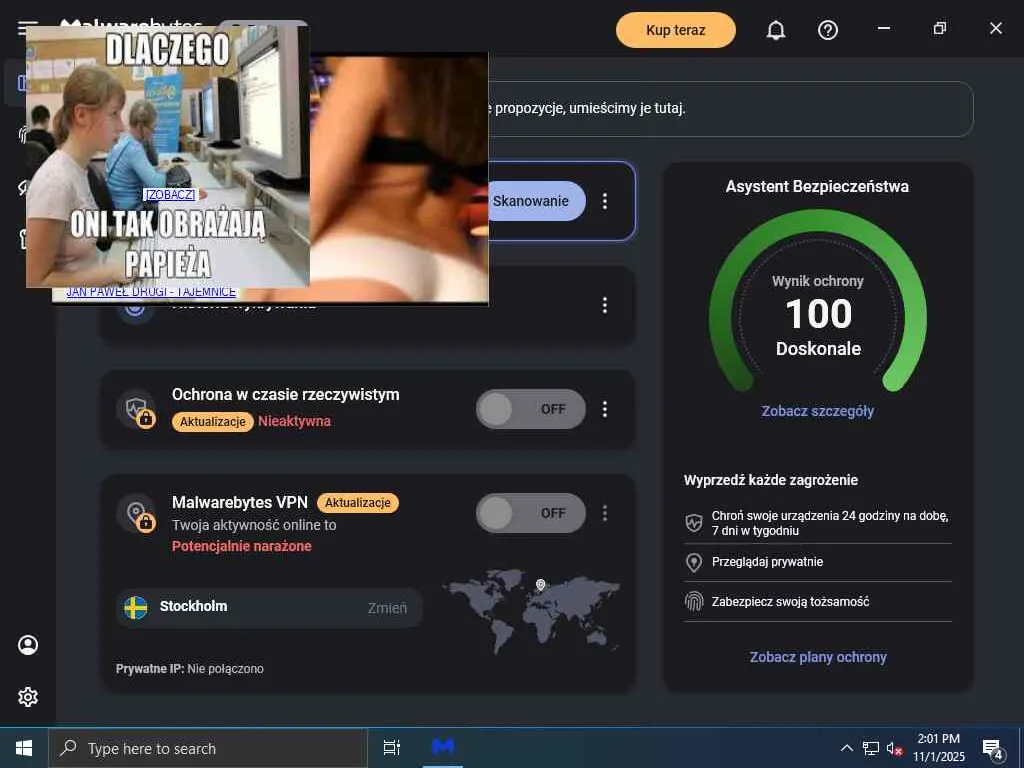This screenshot has height=768, width=1024.
Task: Click the network icon in system tray
Action: click(x=871, y=748)
